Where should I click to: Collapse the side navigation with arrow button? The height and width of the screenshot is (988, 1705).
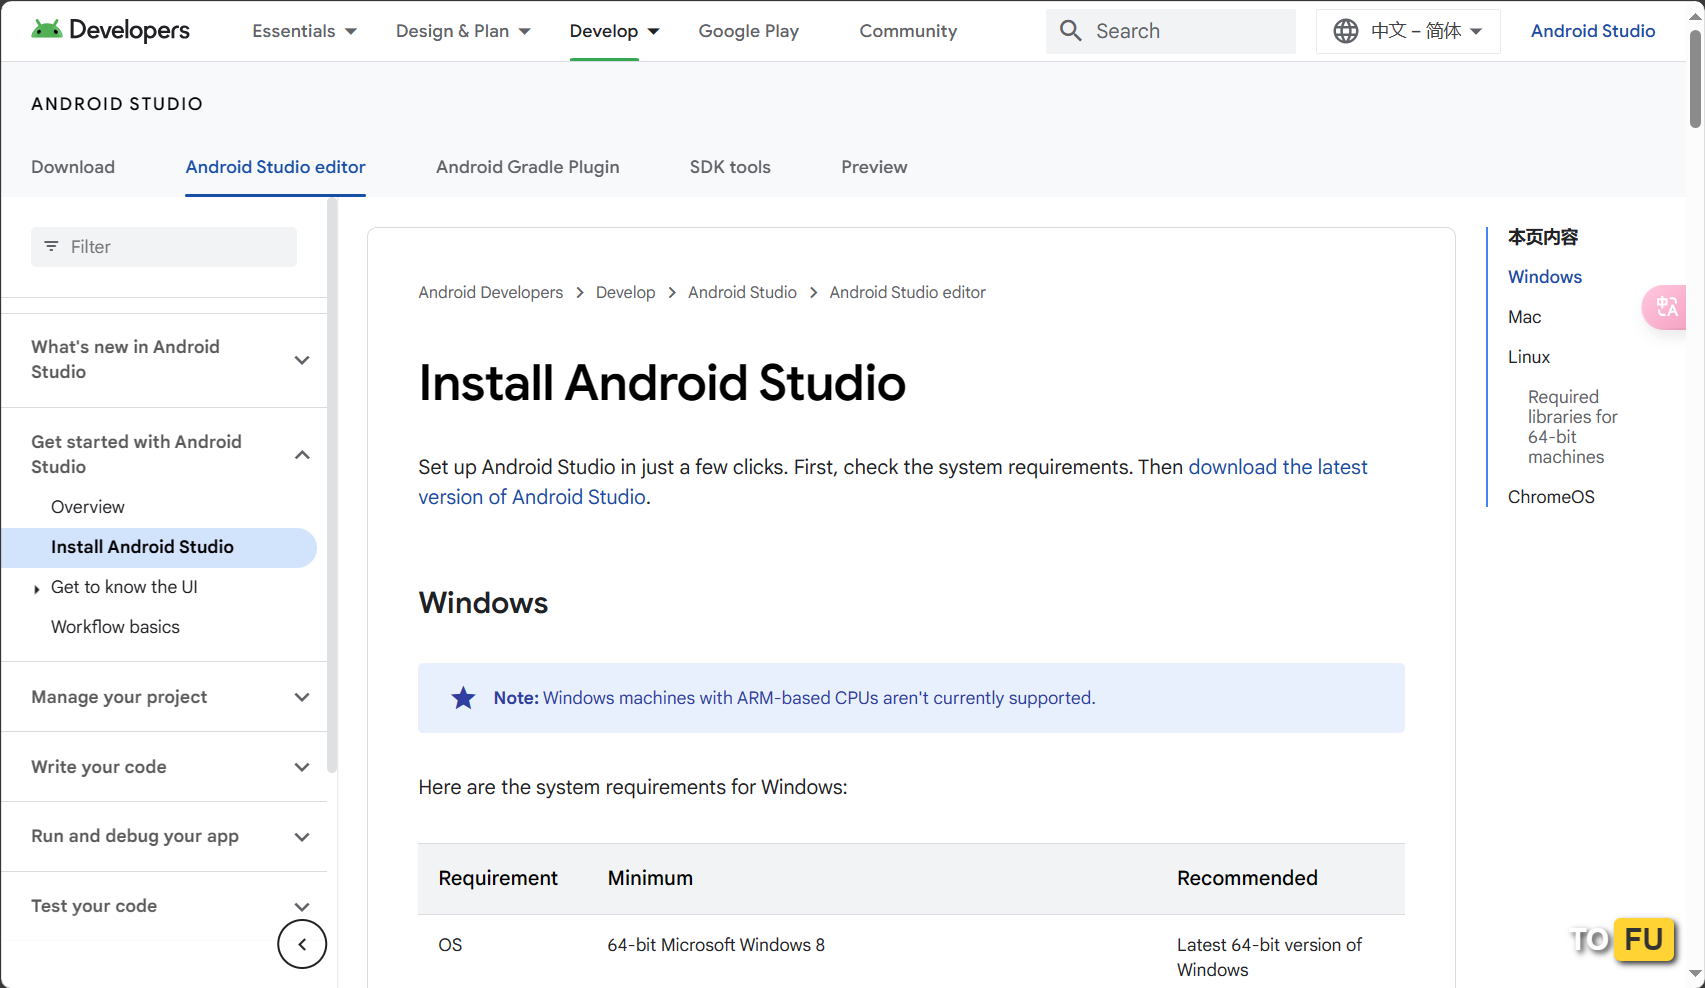click(x=302, y=944)
